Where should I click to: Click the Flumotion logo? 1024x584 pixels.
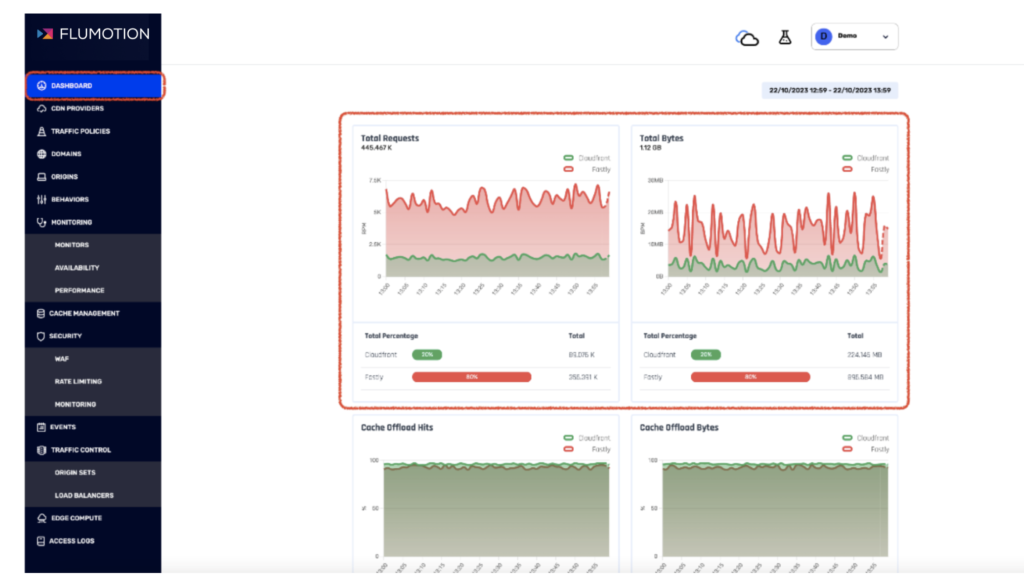93,34
